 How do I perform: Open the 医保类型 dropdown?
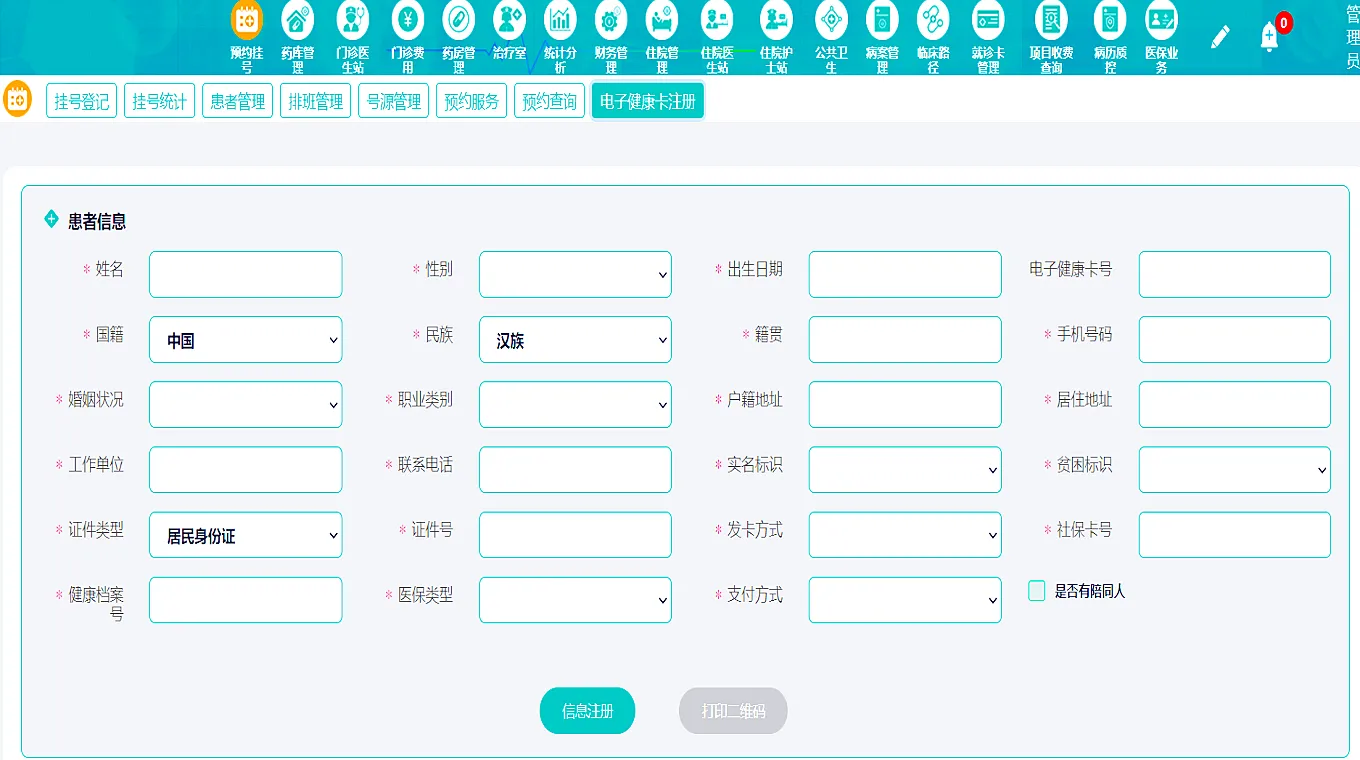coord(575,600)
